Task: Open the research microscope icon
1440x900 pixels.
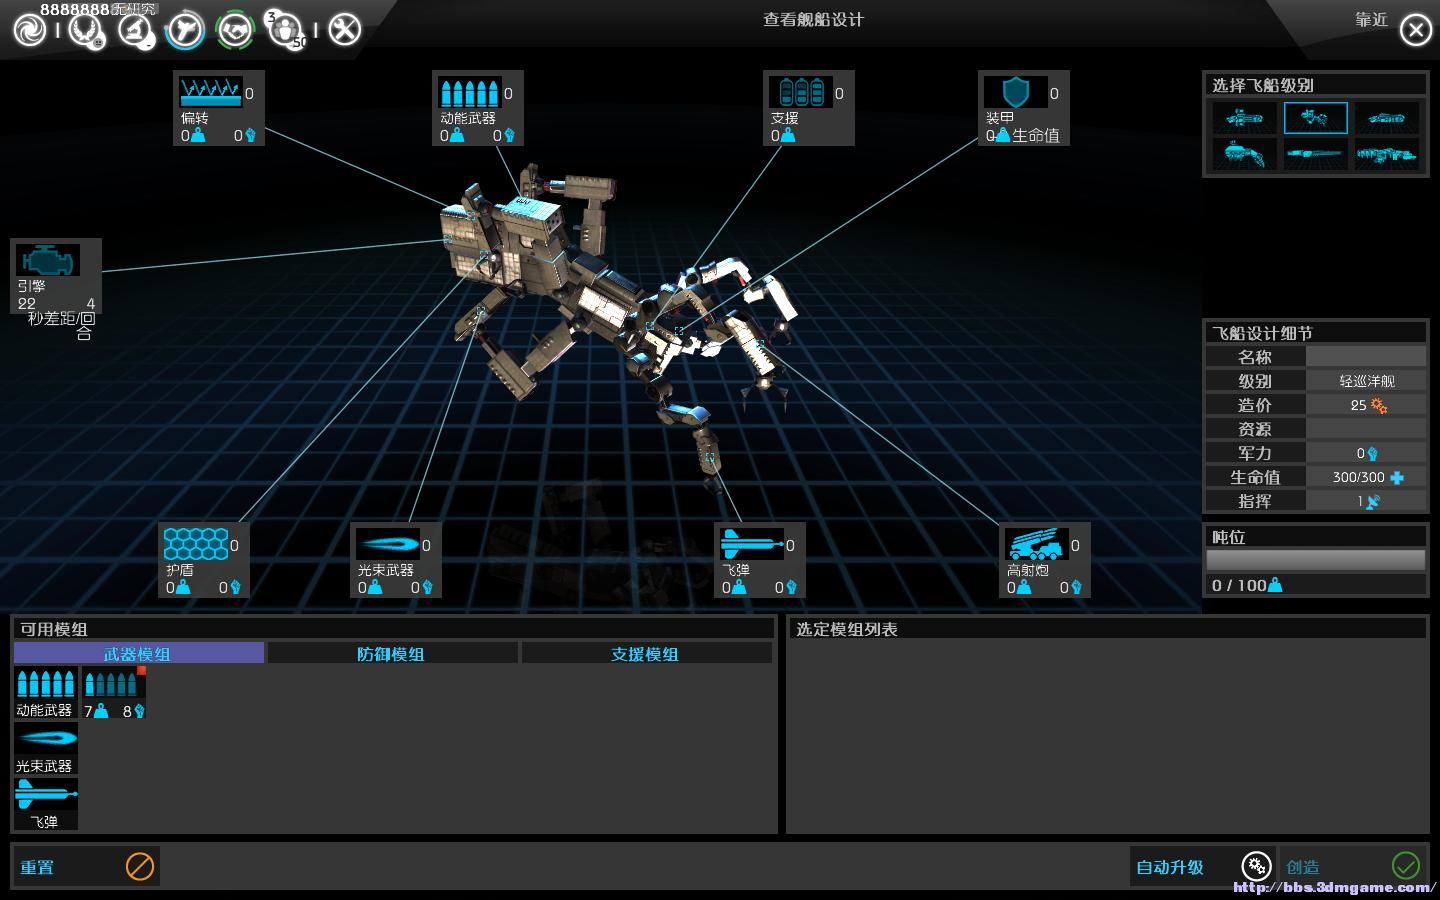Action: pos(136,30)
